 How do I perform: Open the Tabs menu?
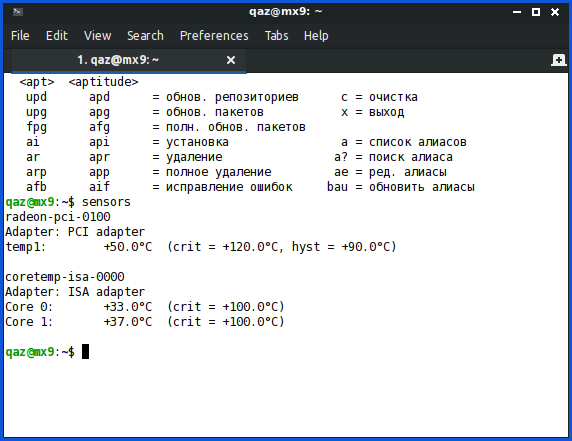[276, 36]
